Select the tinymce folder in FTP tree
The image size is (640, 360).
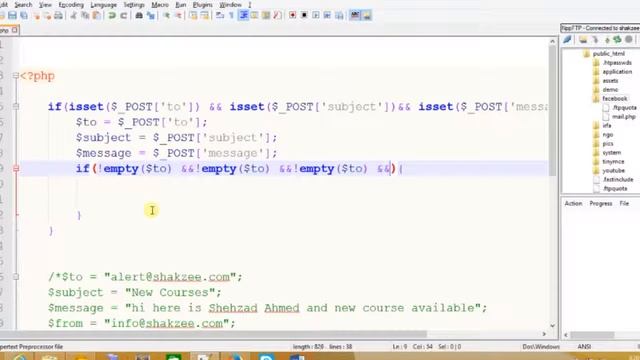pos(613,162)
